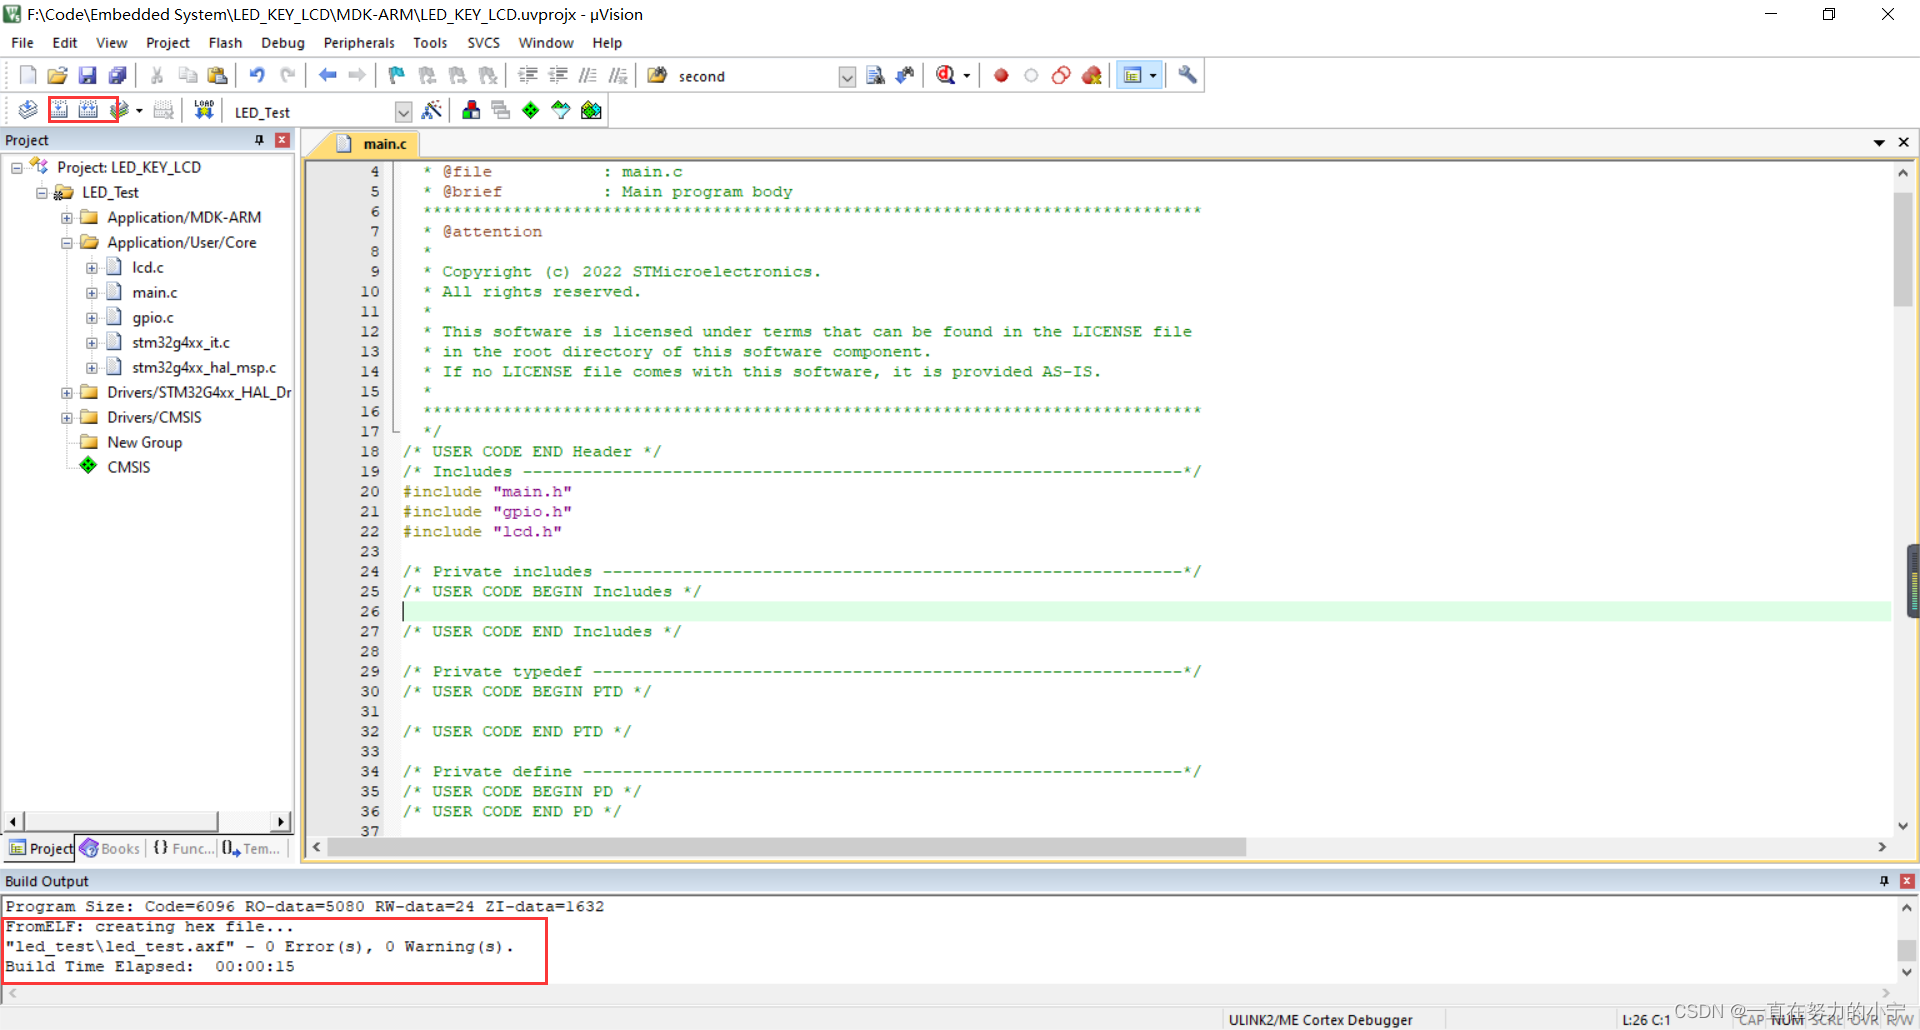Start the debug session icon
Image resolution: width=1920 pixels, height=1030 pixels.
click(946, 75)
